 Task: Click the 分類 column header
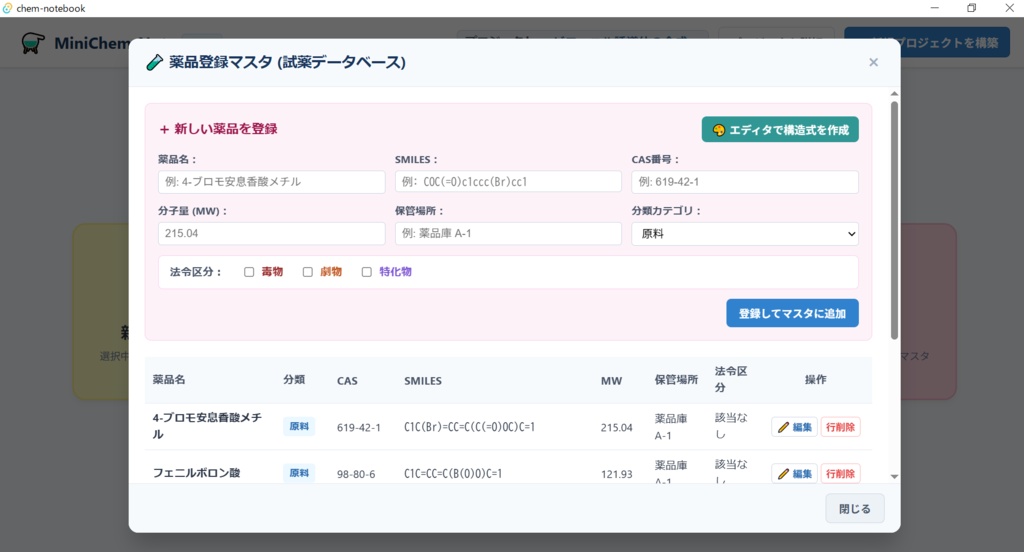point(294,380)
